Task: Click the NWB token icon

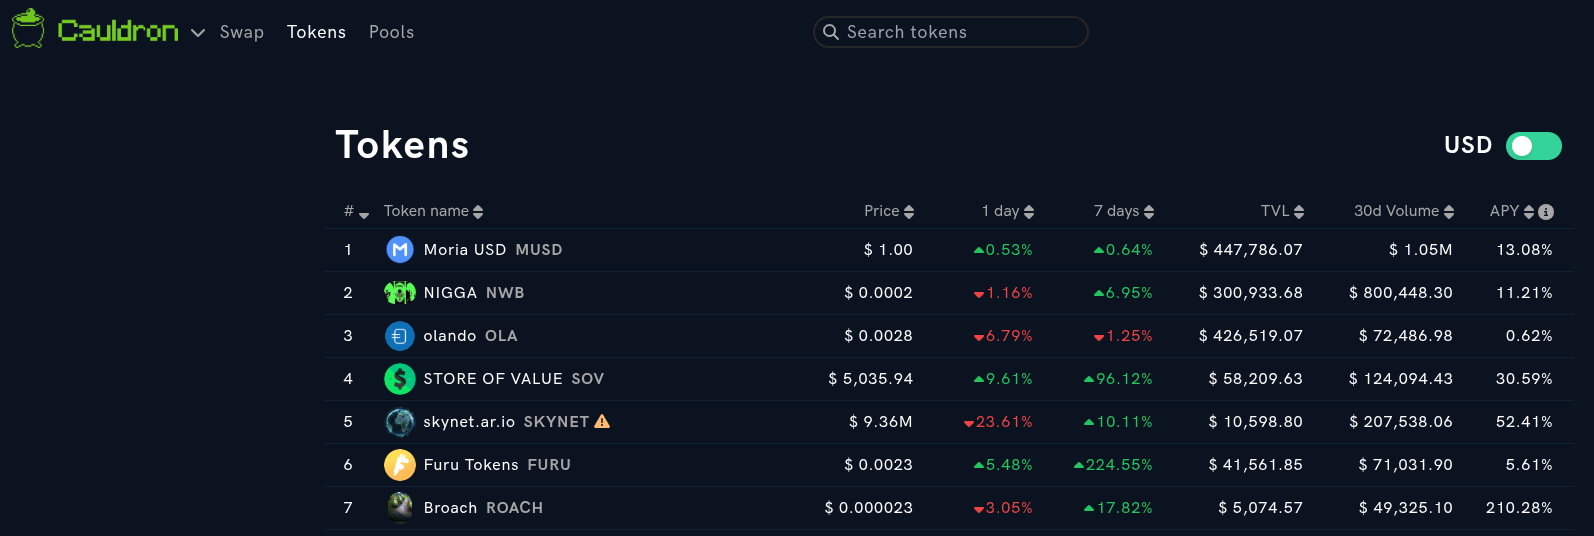Action: point(400,293)
